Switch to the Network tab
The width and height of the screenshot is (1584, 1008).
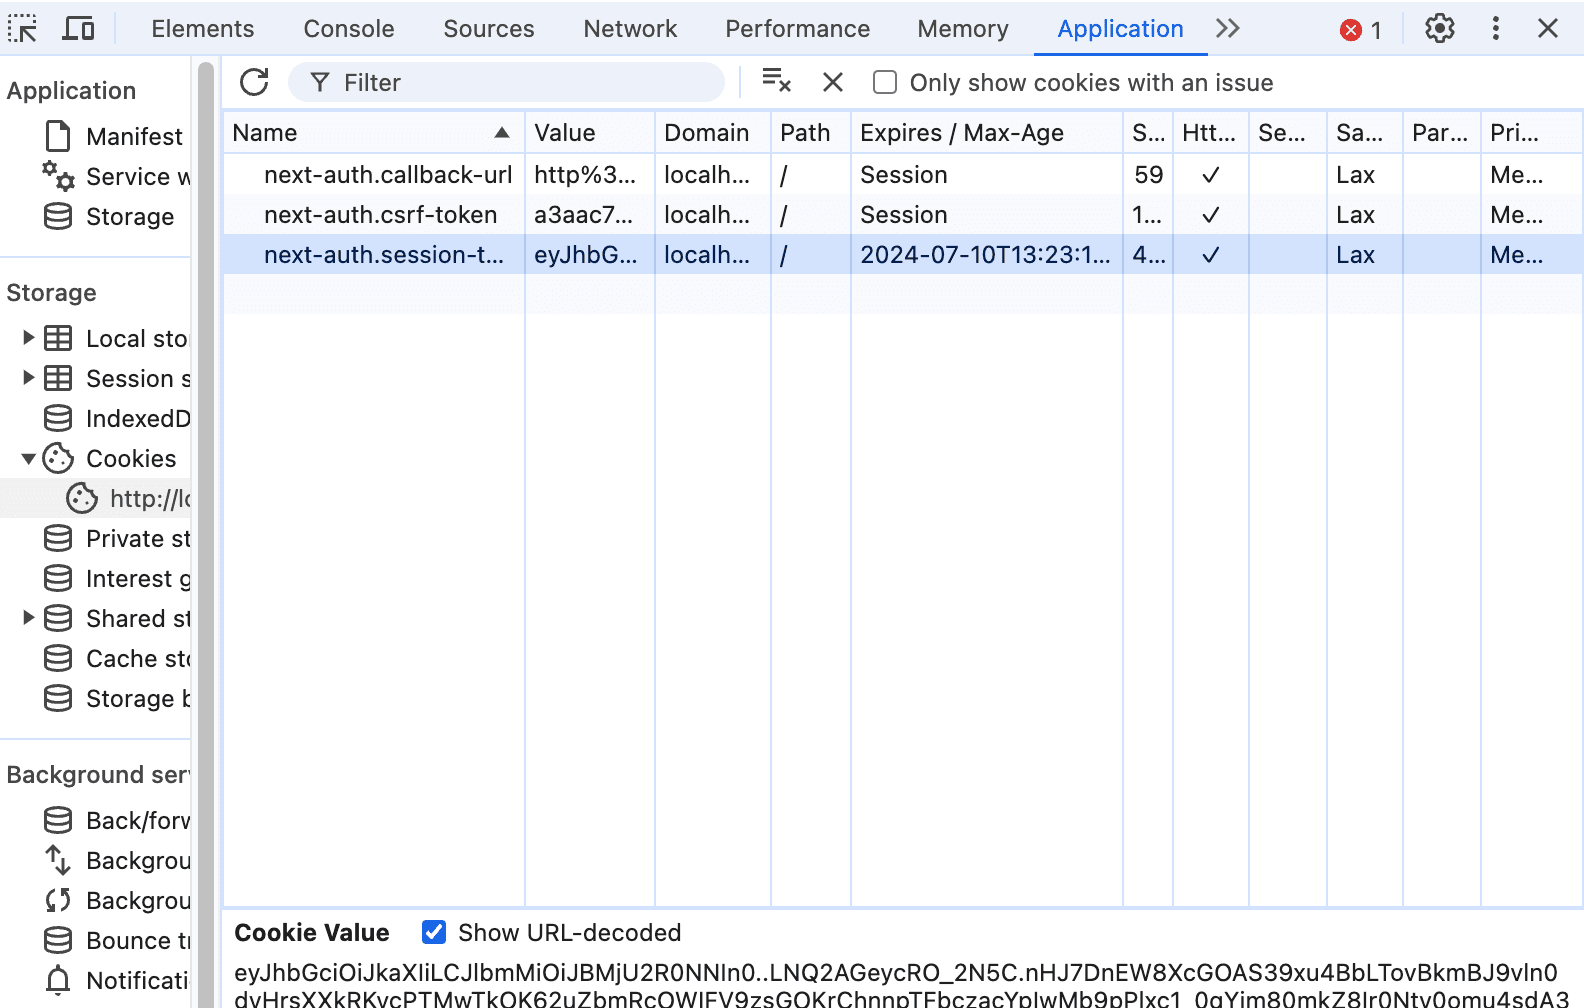630,29
